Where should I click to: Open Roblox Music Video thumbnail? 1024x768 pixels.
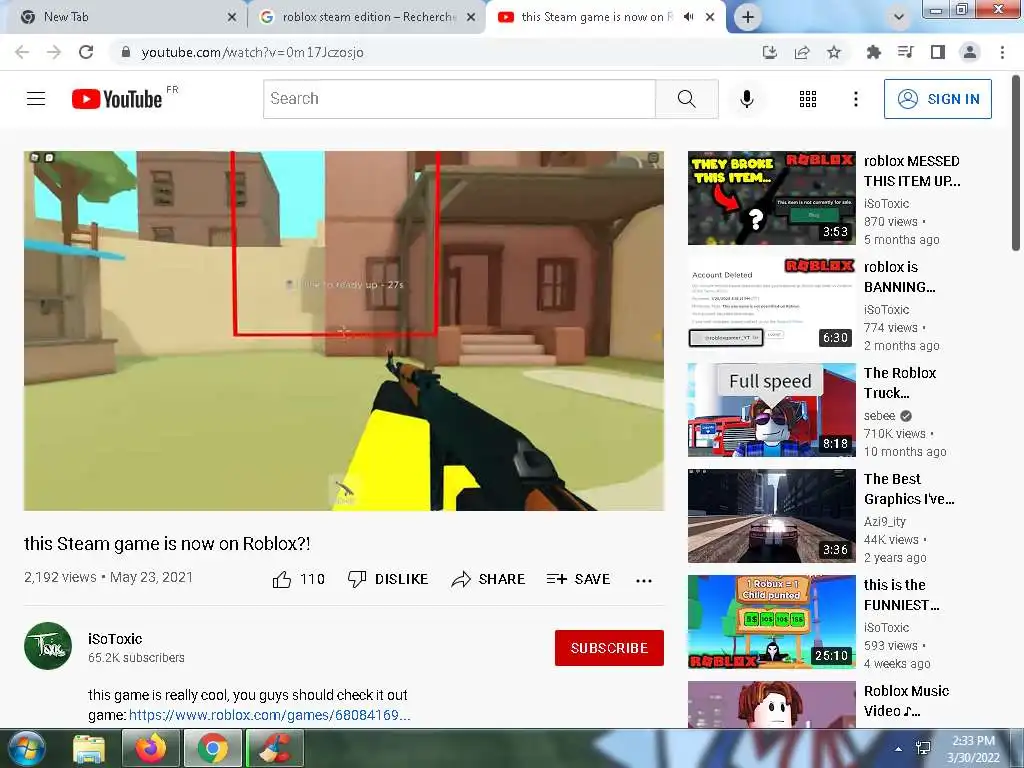coord(772,705)
